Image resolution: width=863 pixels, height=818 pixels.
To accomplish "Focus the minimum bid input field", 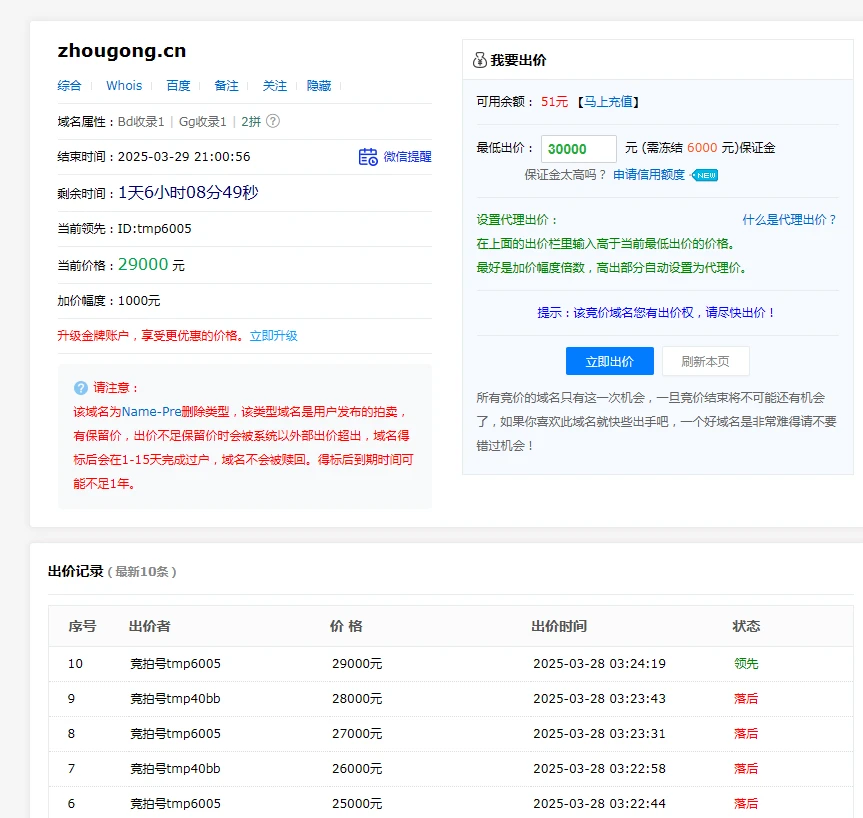I will pyautogui.click(x=579, y=149).
